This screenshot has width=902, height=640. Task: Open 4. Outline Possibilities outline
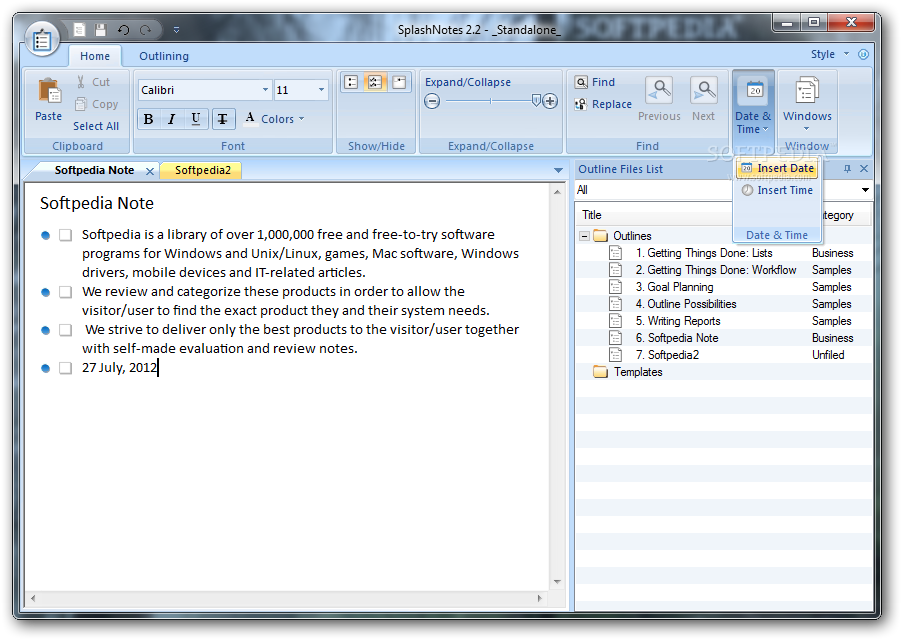(x=686, y=304)
